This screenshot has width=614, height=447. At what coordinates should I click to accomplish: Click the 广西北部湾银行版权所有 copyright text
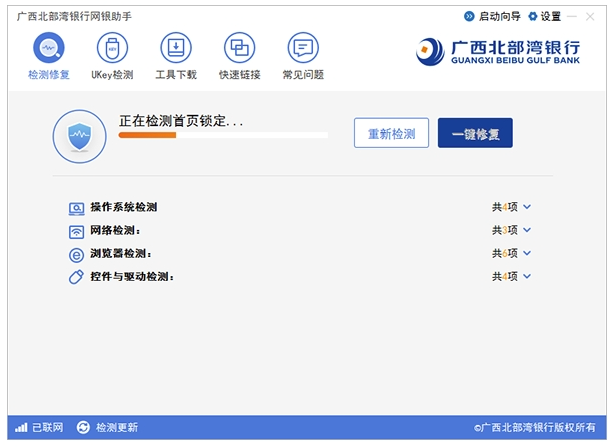[535, 427]
